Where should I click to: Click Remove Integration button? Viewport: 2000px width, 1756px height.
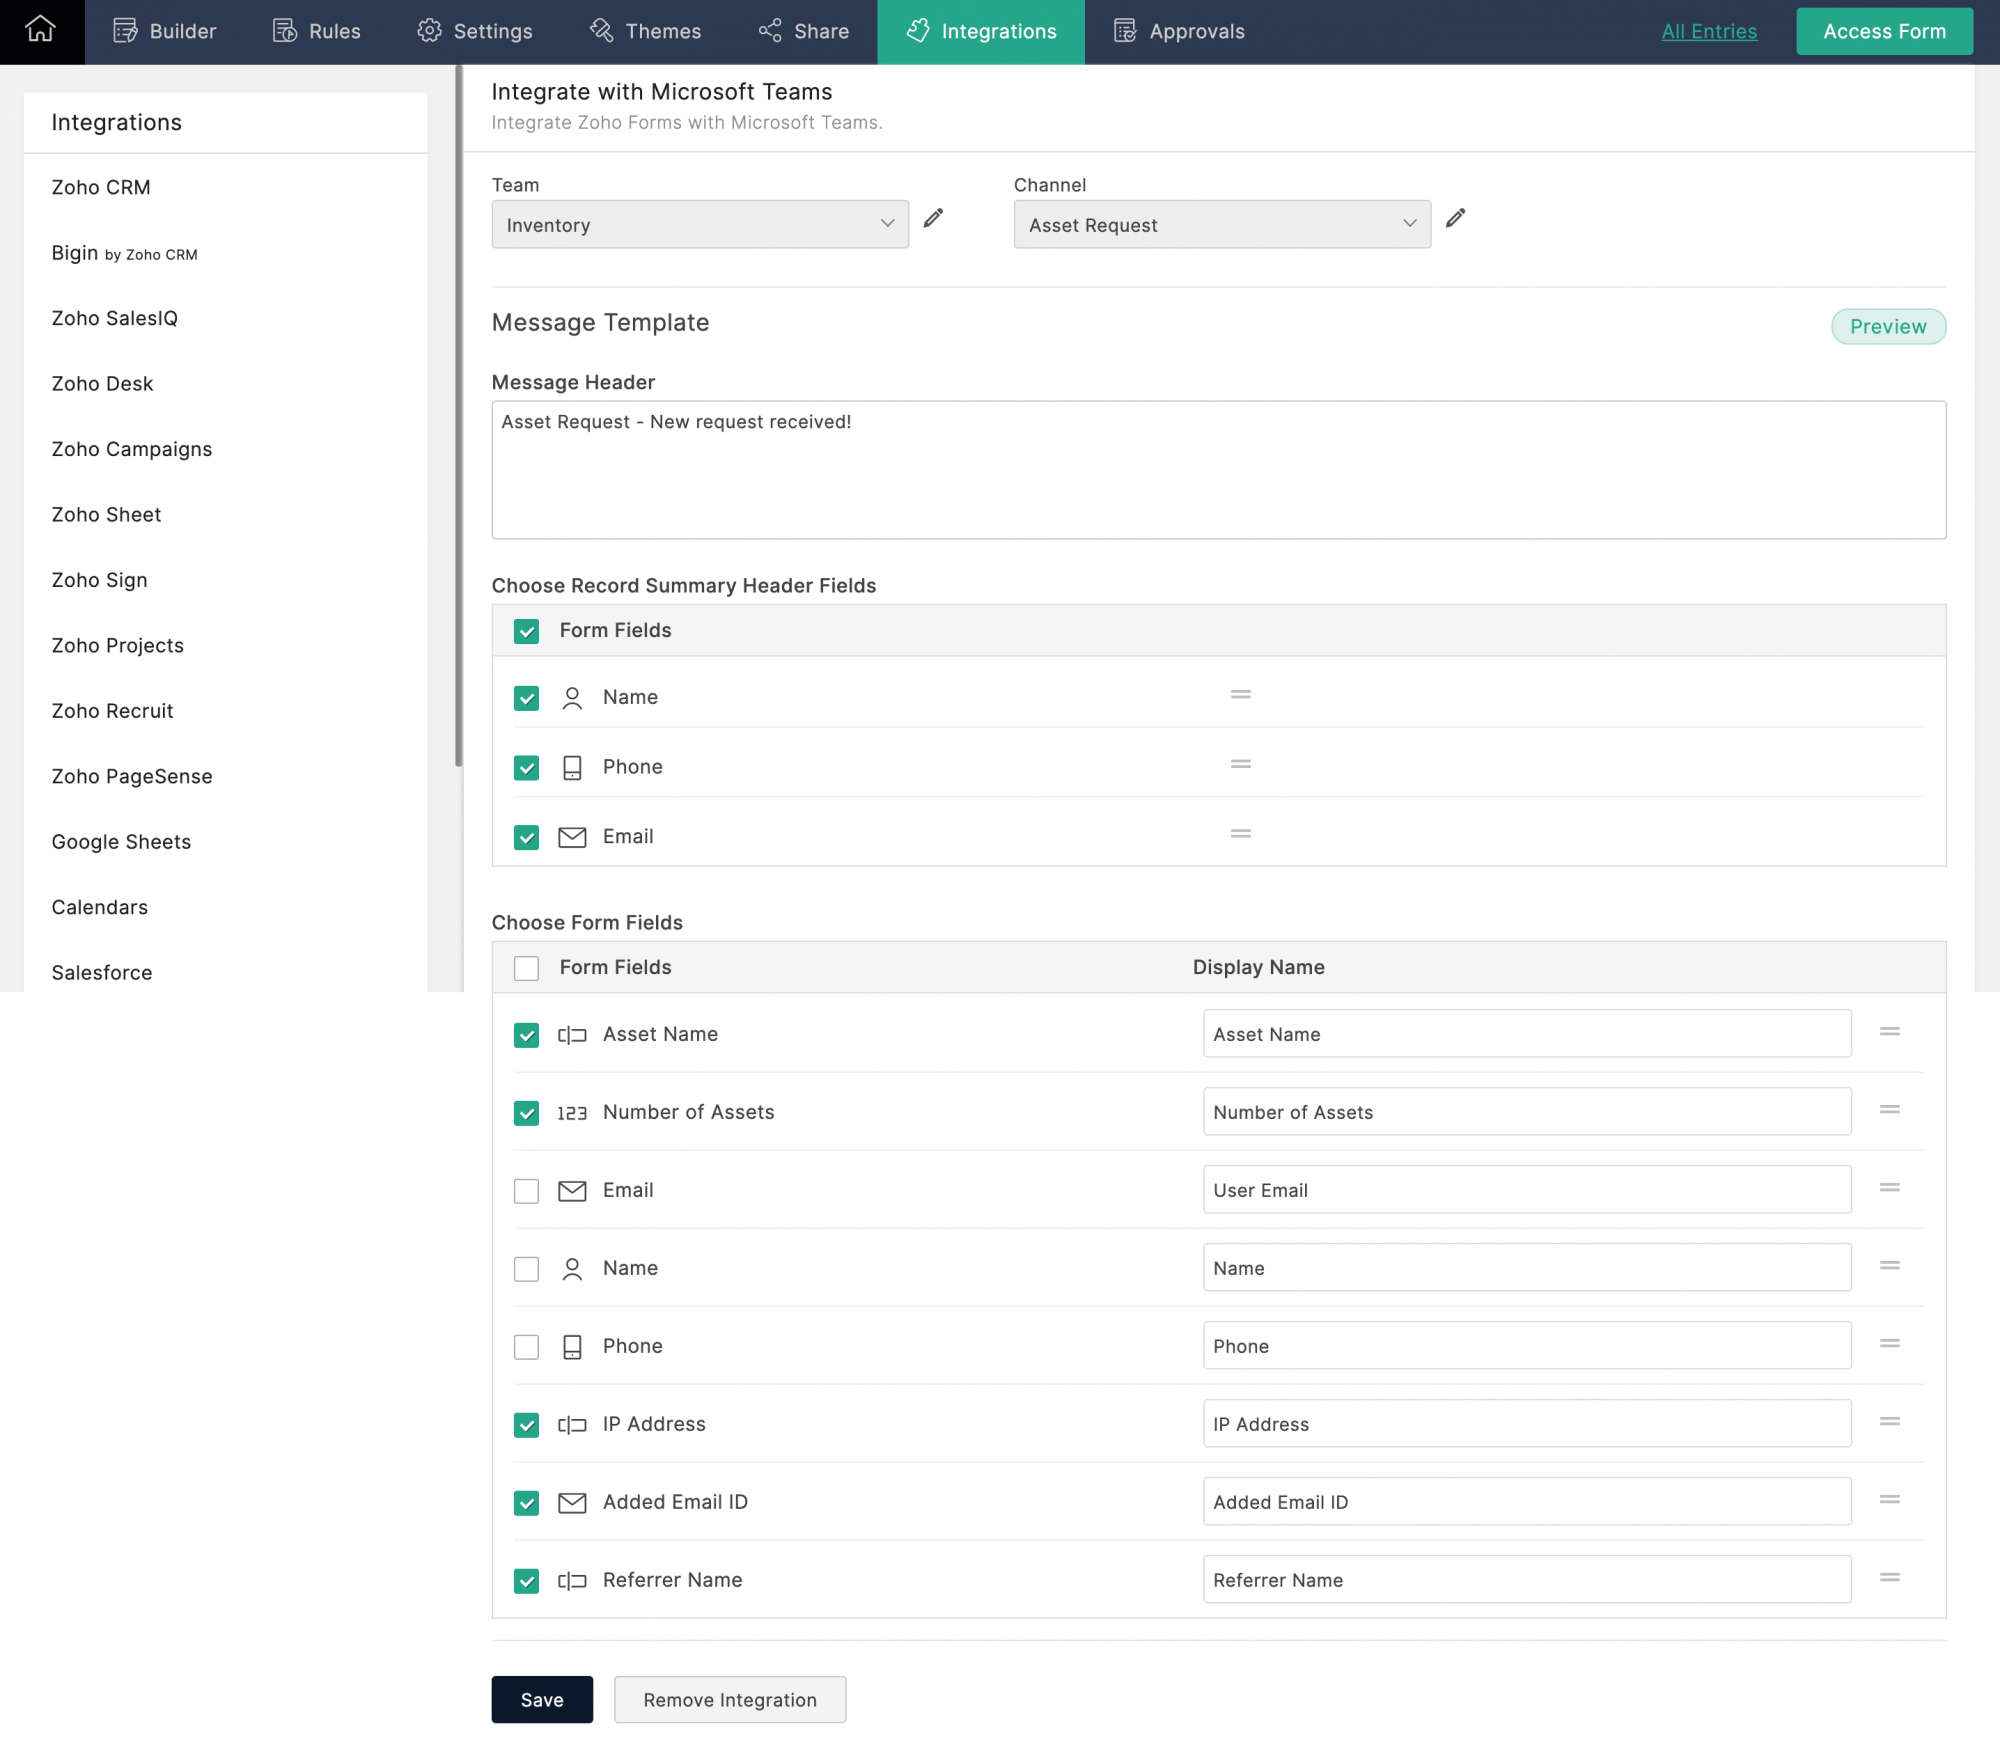click(730, 1699)
